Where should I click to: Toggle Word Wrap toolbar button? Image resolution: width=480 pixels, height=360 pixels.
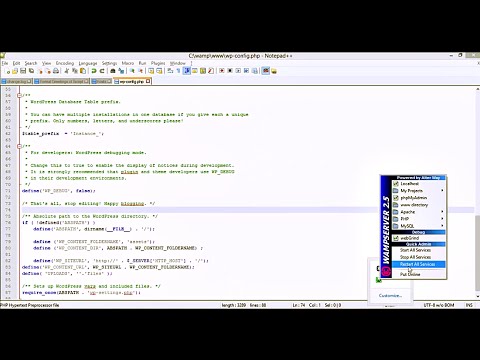pos(170,71)
